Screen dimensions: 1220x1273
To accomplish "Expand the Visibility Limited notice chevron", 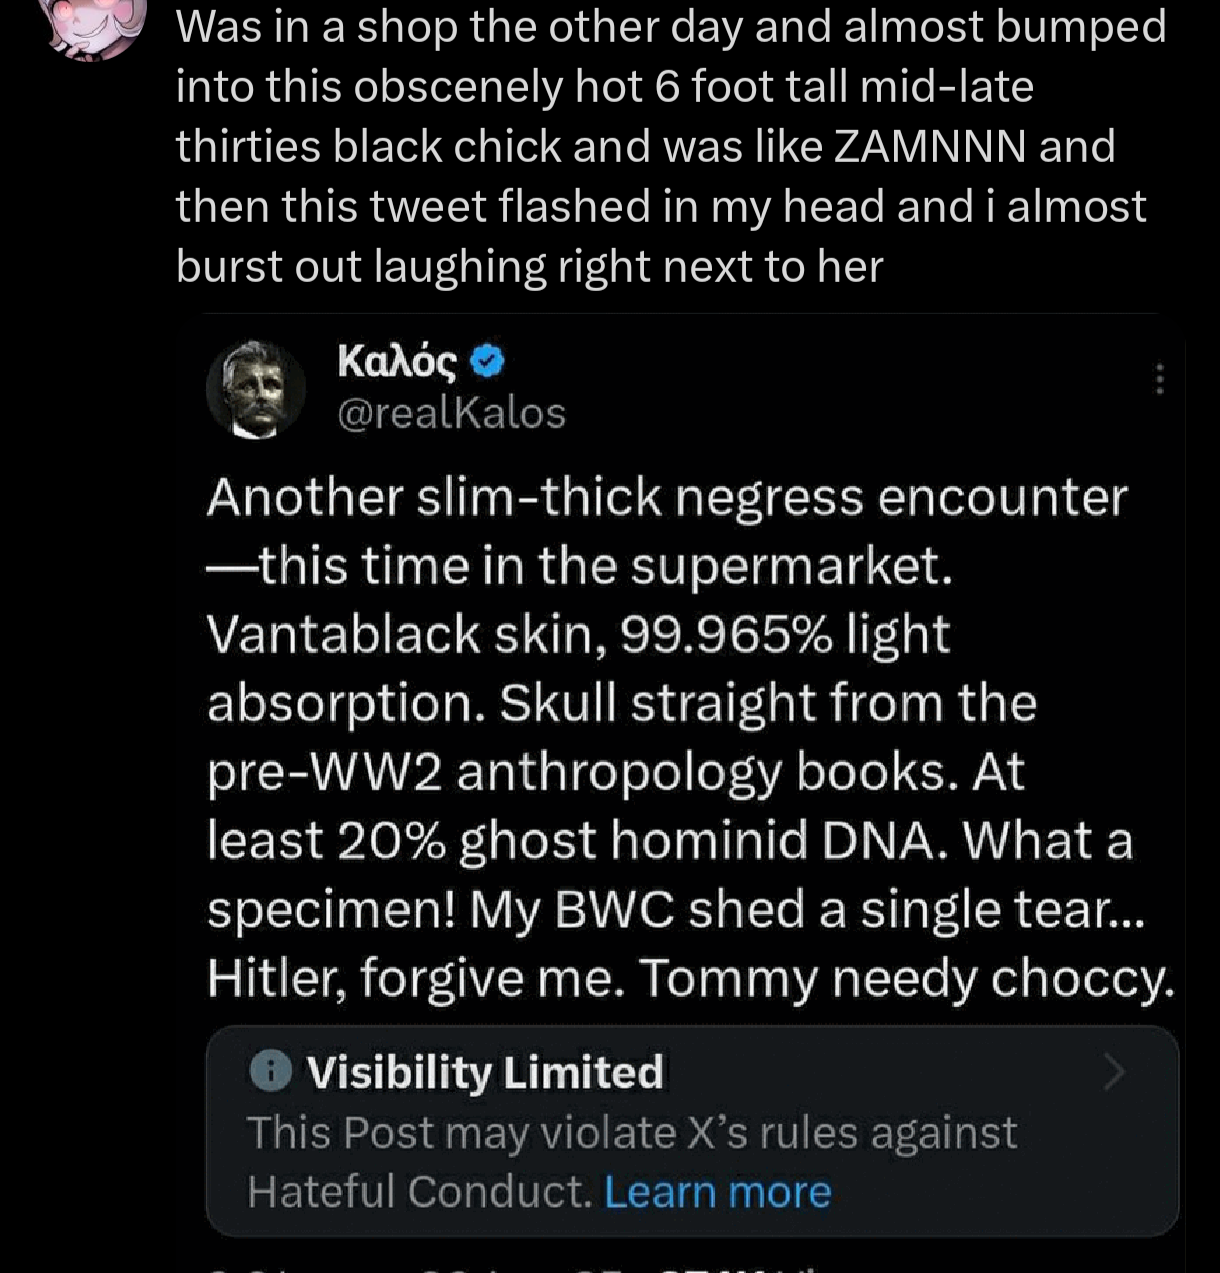I will 1114,1072.
